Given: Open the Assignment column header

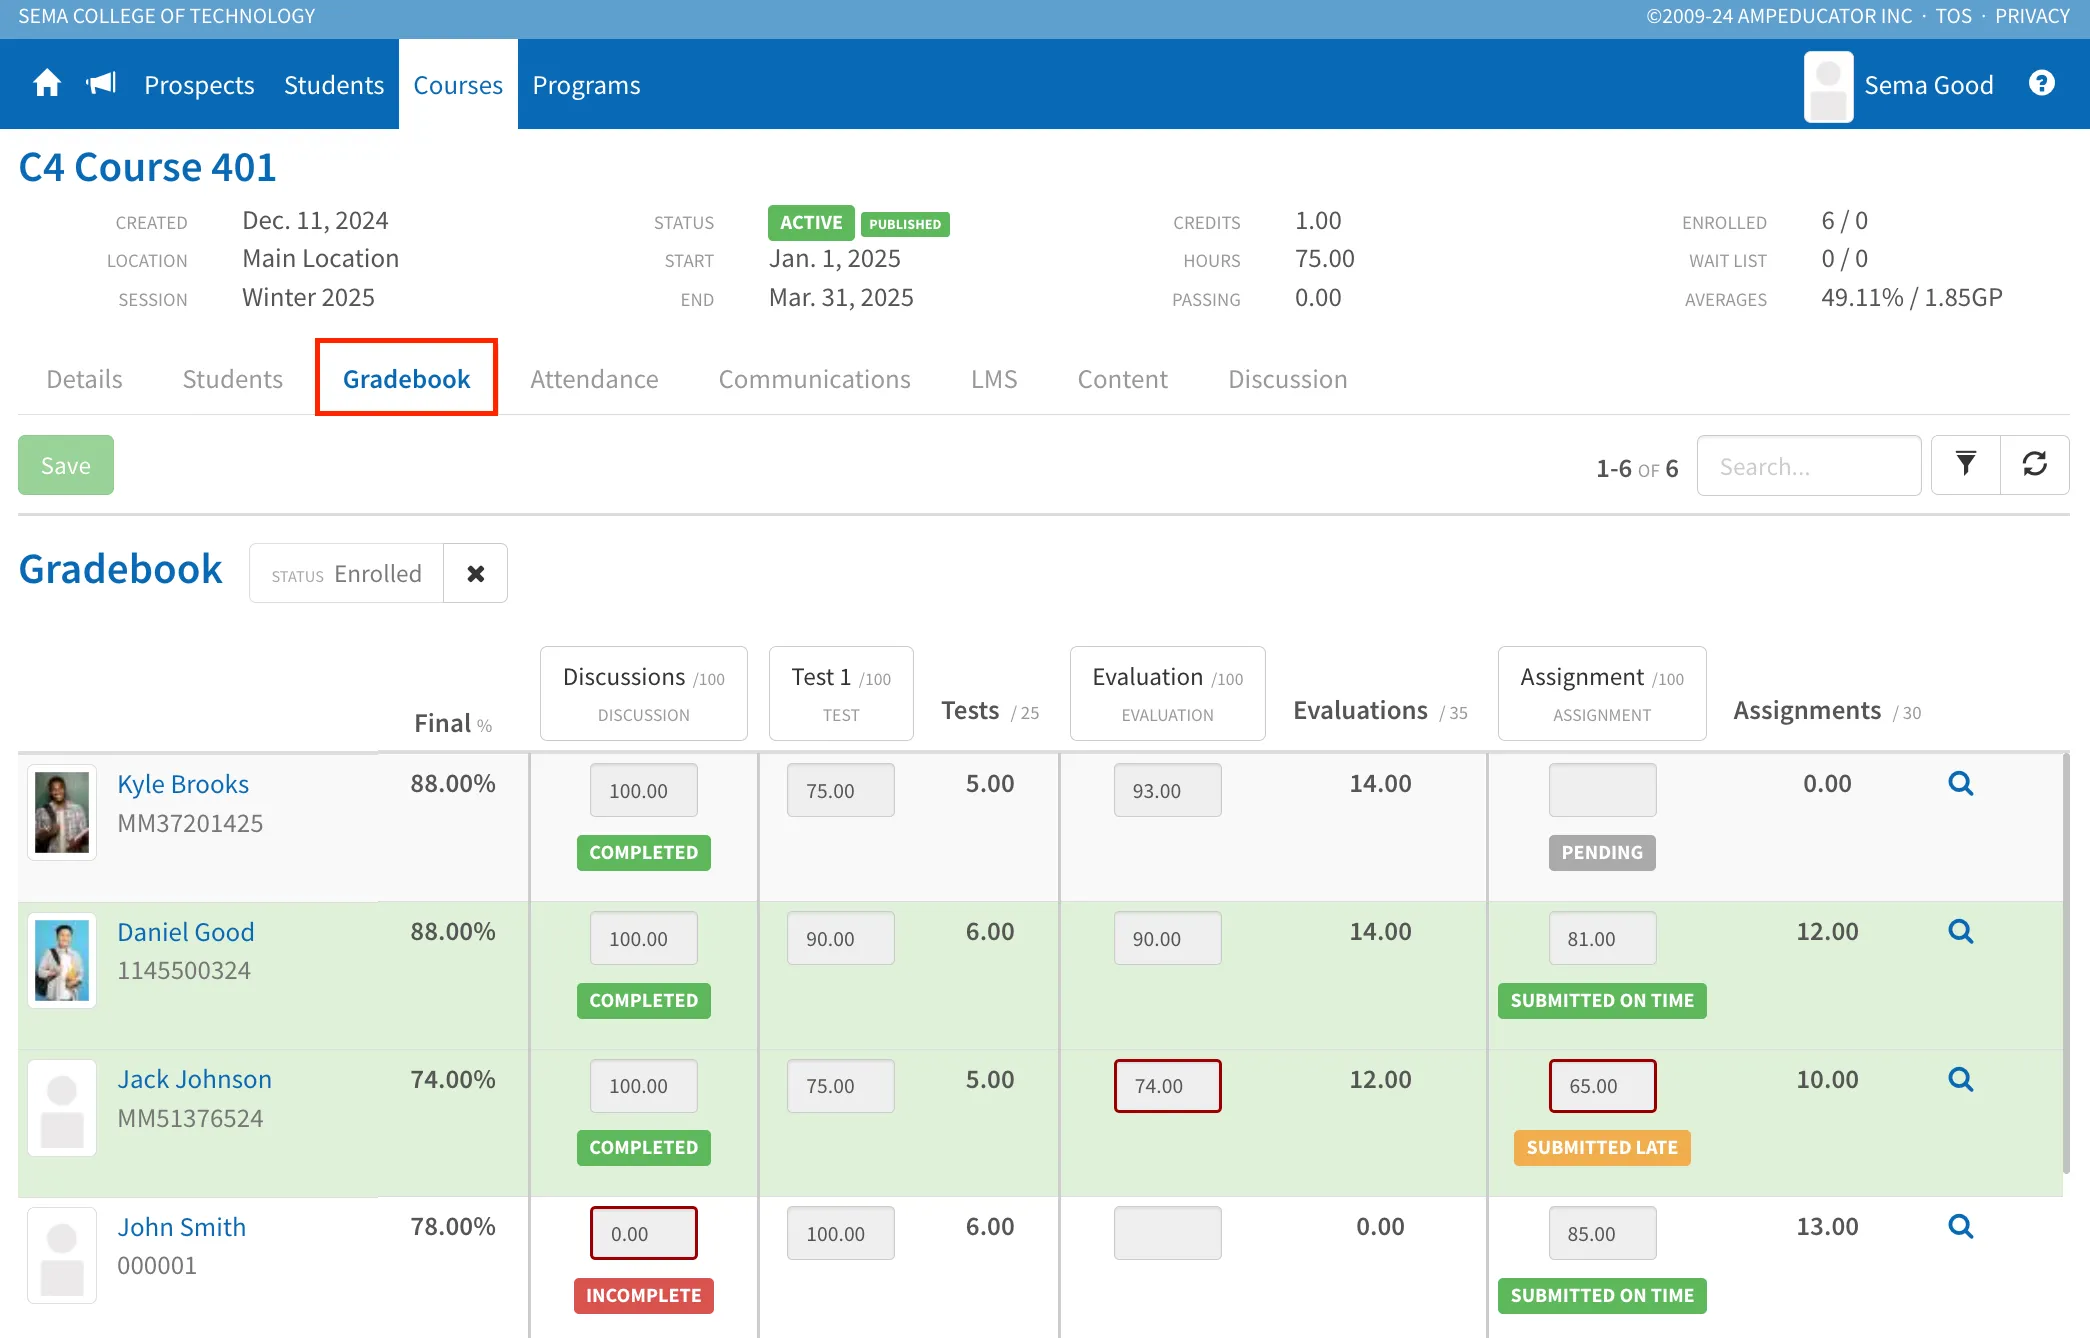Looking at the screenshot, I should 1602,693.
